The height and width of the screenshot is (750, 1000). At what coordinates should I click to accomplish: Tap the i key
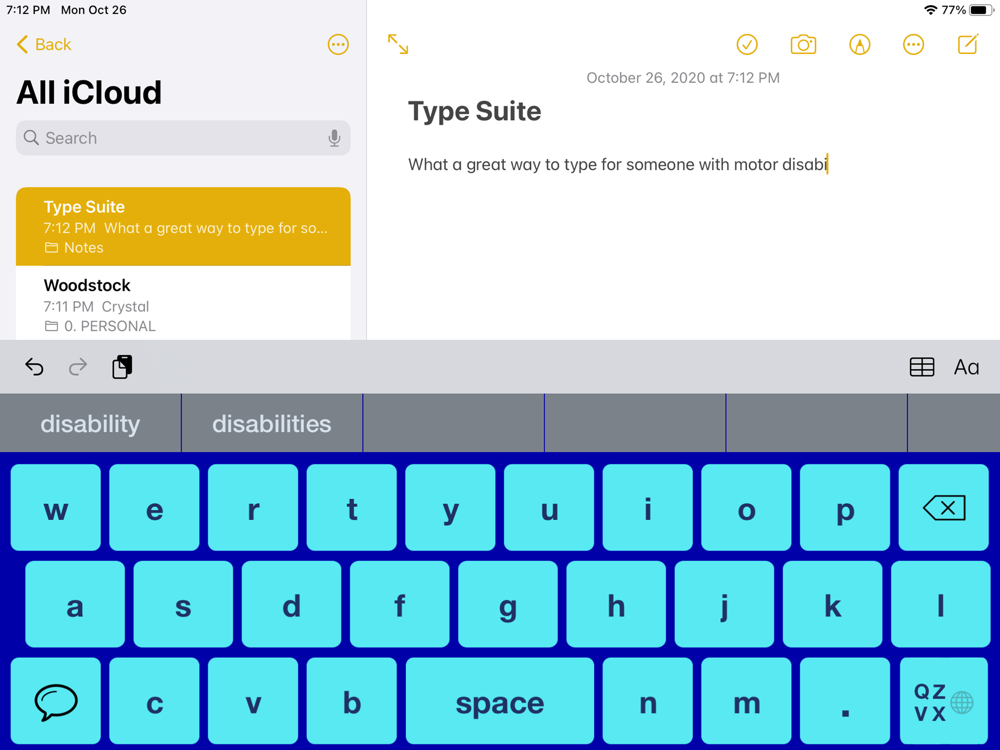pos(647,508)
